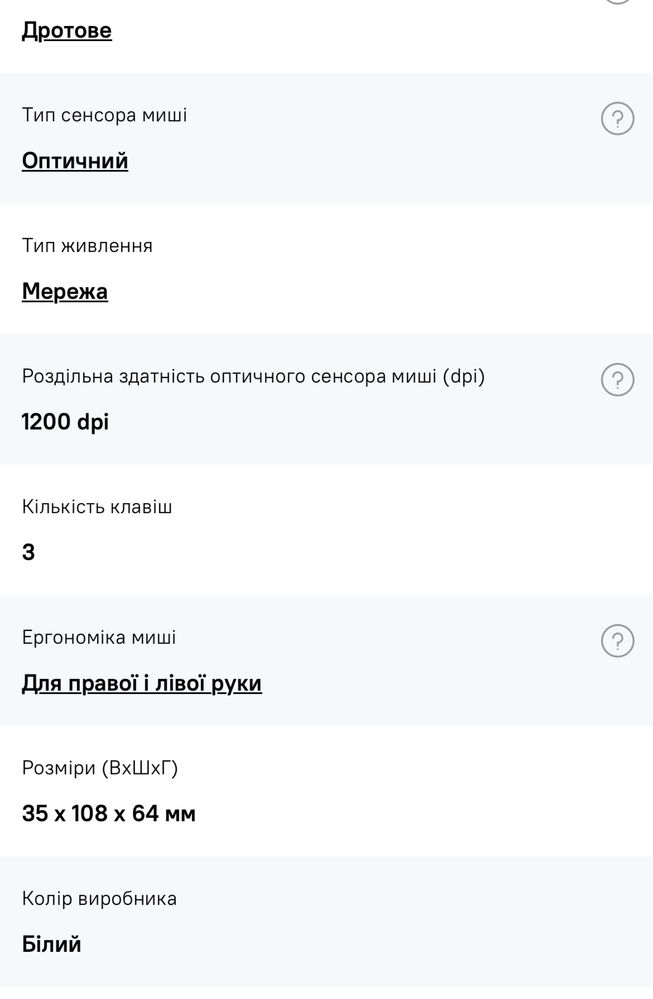Tap the partially visible help icon above Дротове
The width and height of the screenshot is (653, 999).
tap(617, 2)
